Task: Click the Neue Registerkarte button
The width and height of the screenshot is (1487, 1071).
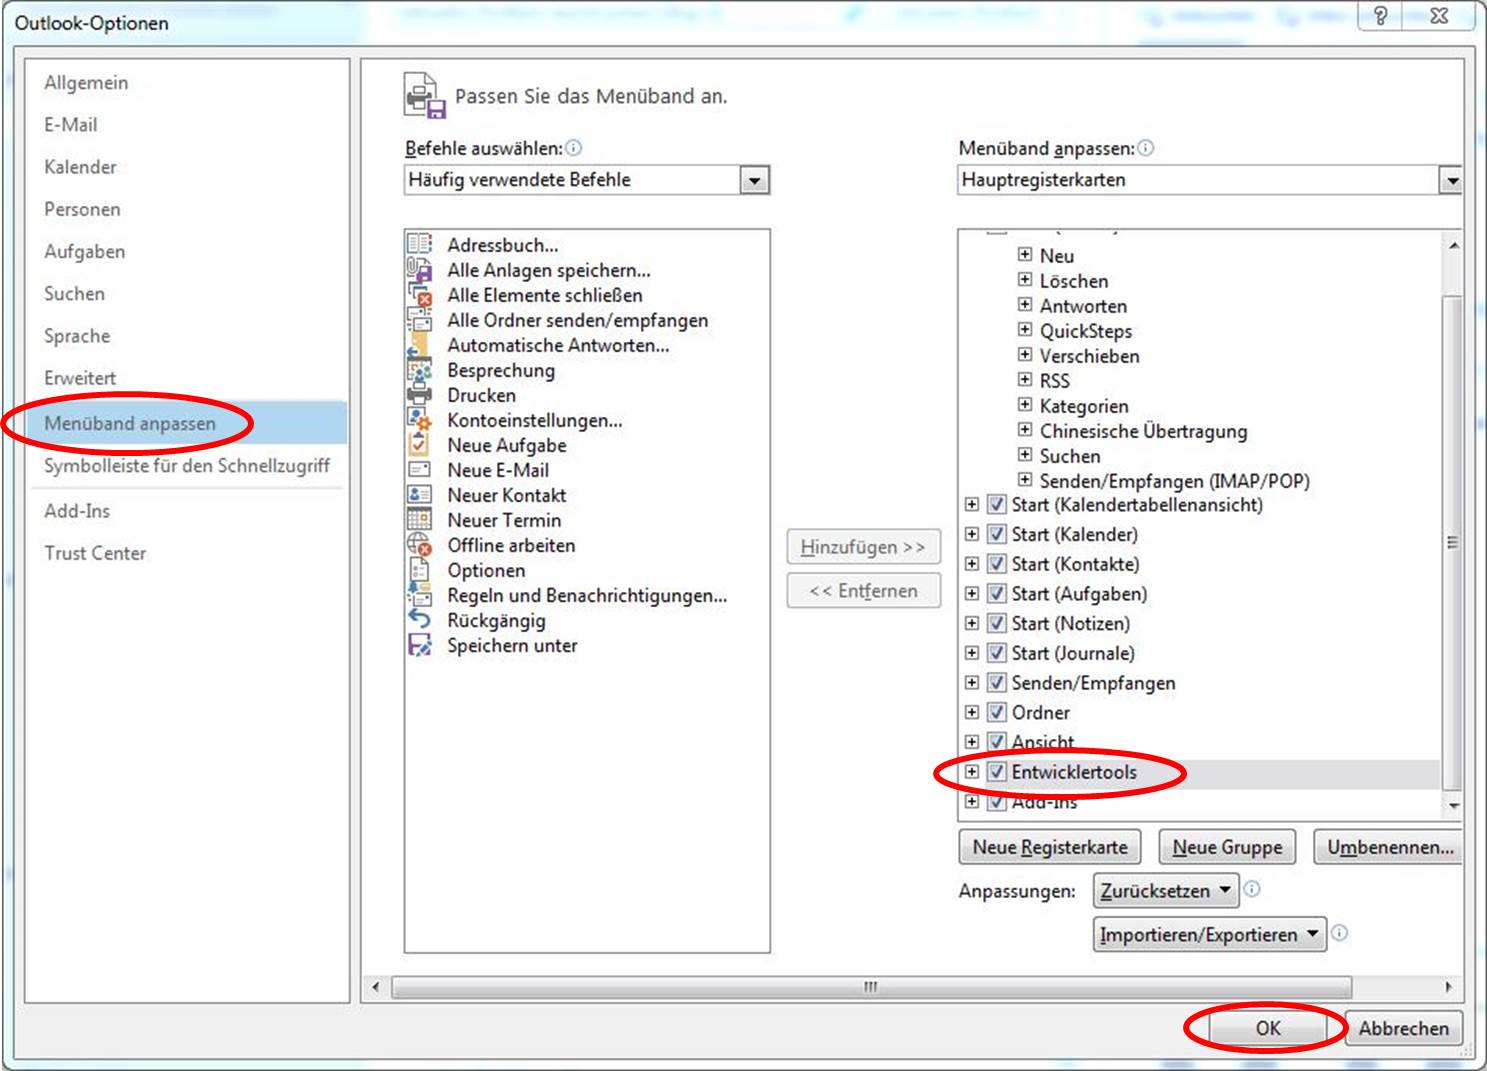Action: pos(1050,847)
